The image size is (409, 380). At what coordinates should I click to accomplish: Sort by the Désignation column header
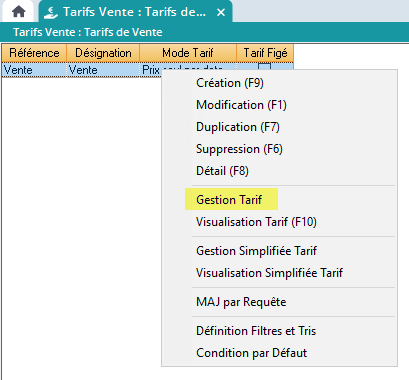tap(103, 53)
